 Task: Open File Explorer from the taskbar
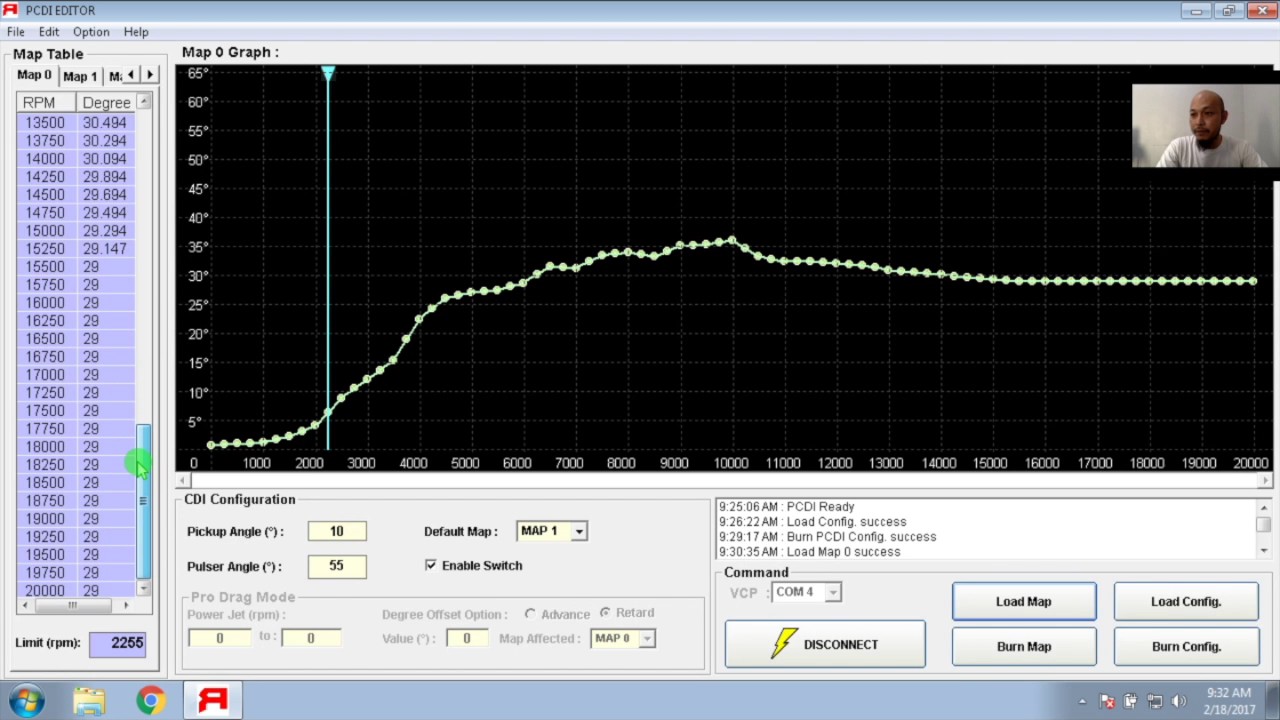coord(89,700)
